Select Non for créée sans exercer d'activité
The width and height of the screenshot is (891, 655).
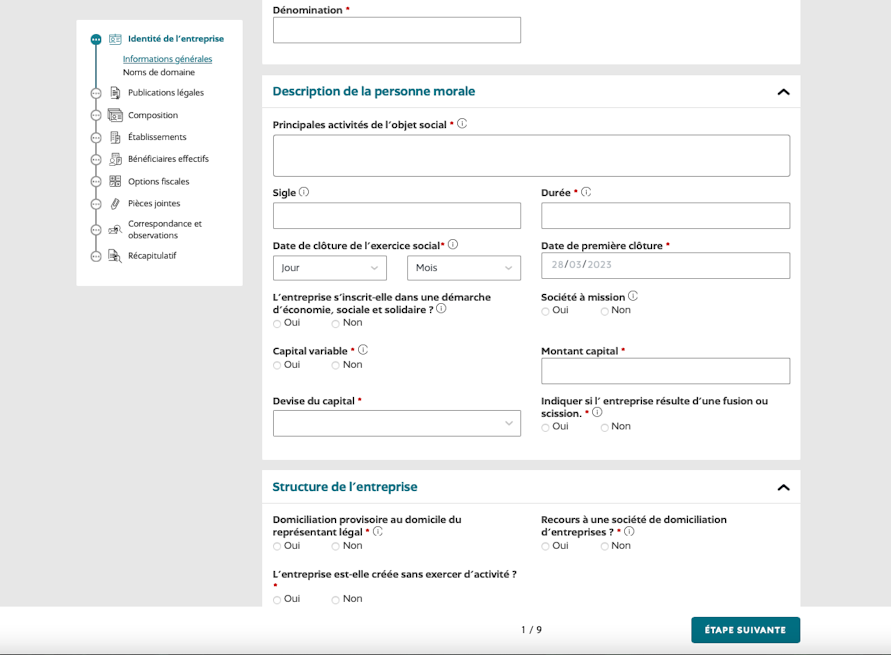coord(336,600)
